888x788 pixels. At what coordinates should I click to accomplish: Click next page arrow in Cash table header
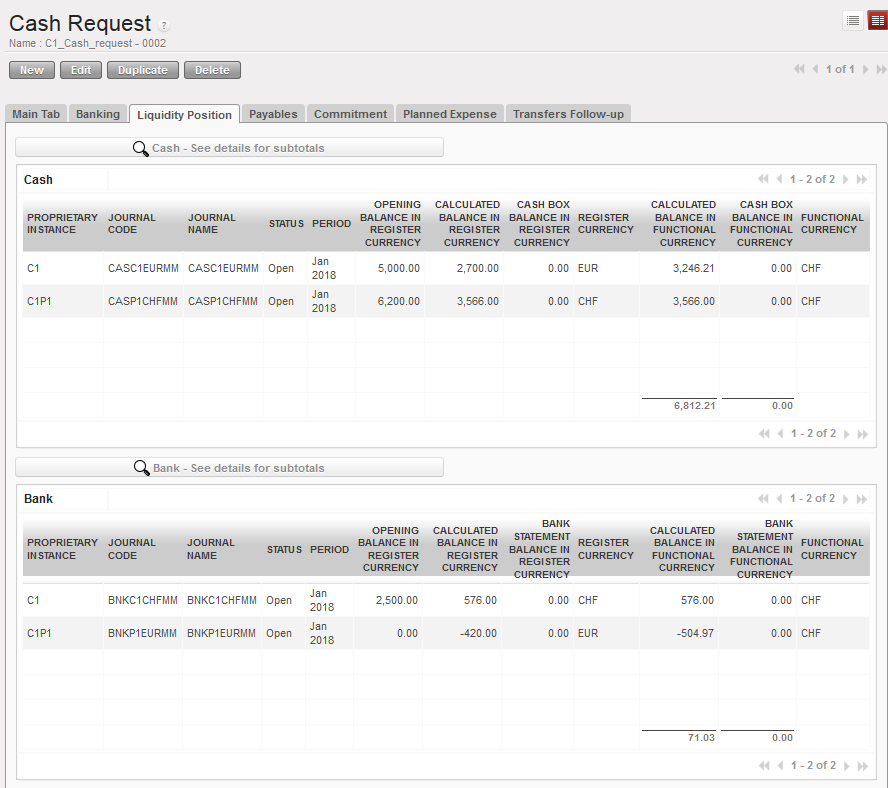point(846,180)
